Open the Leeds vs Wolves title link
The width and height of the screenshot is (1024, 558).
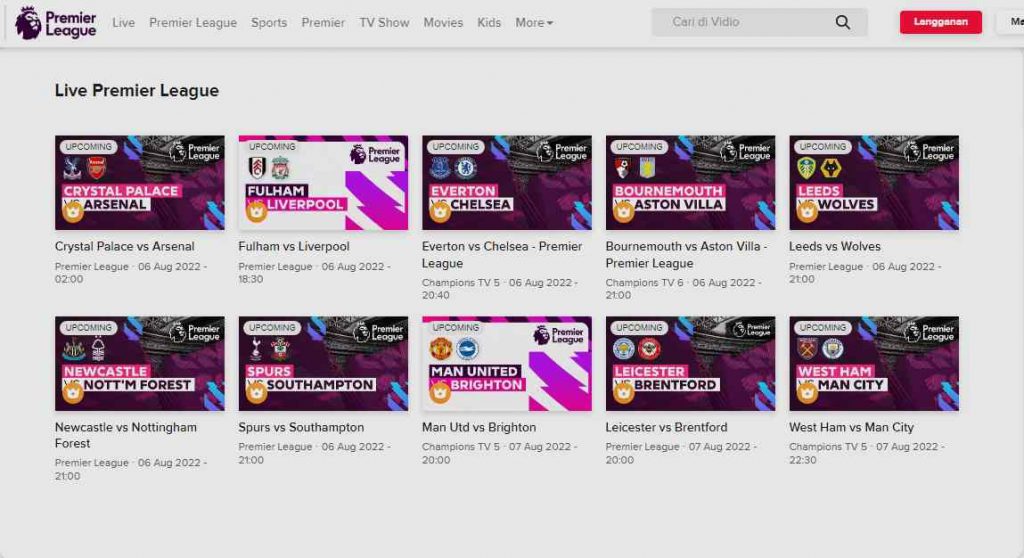[x=835, y=246]
